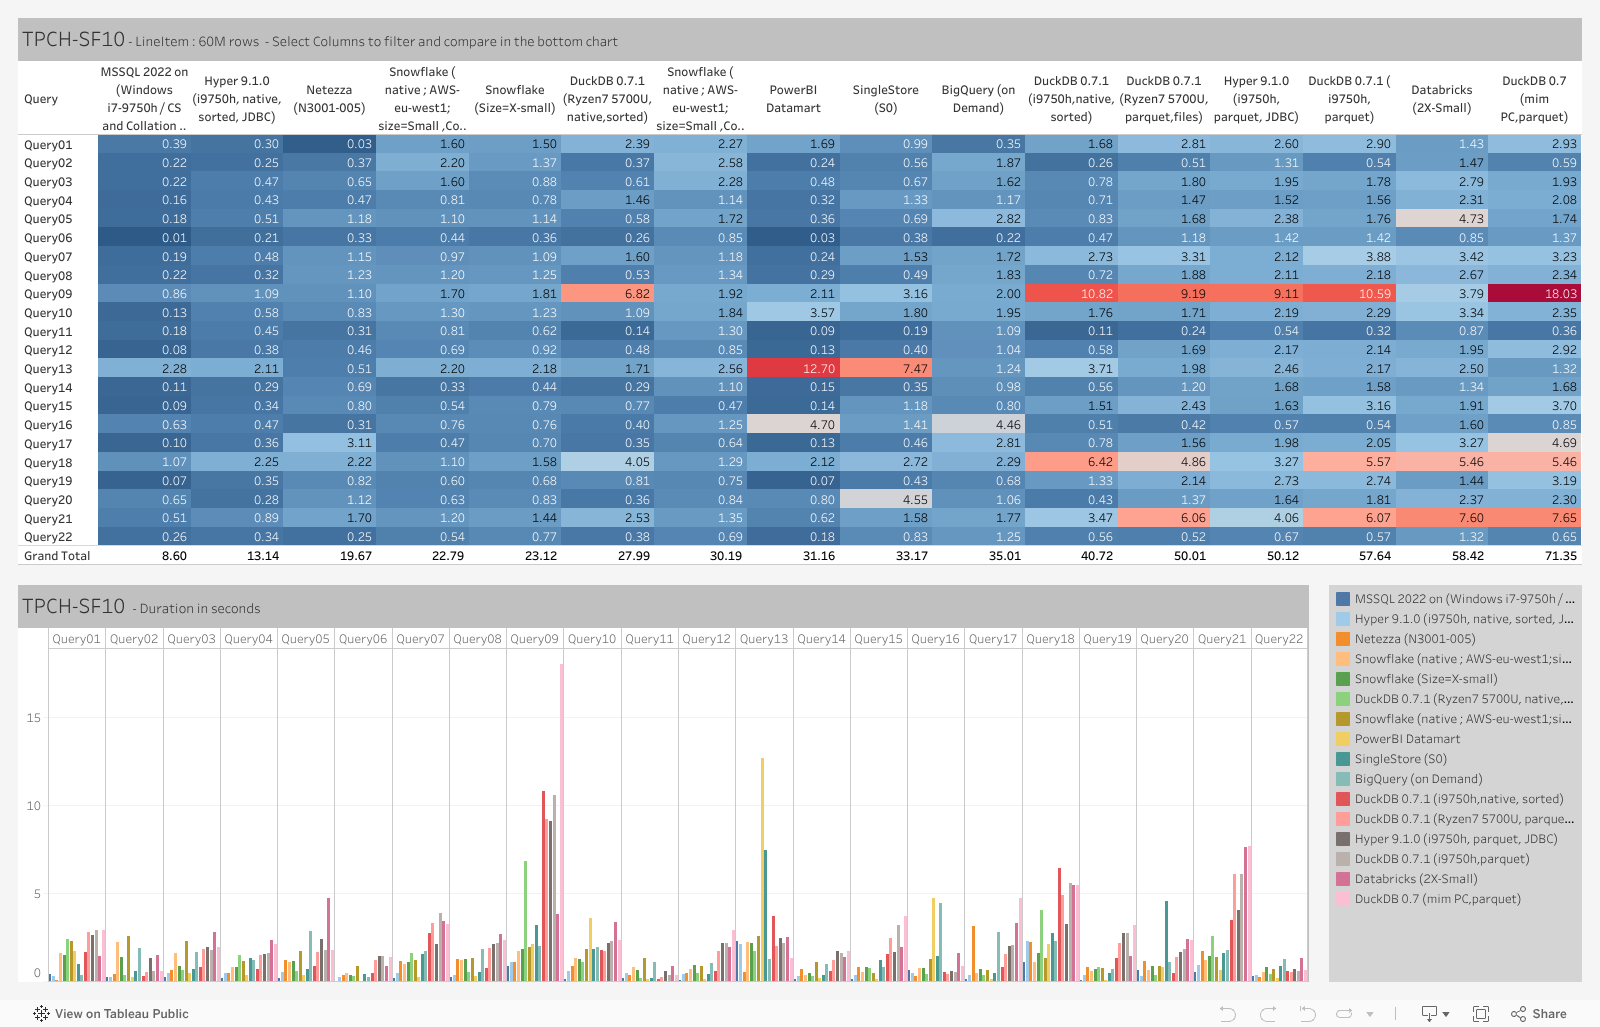
Task: Click the Download presentation icon
Action: (1429, 1014)
